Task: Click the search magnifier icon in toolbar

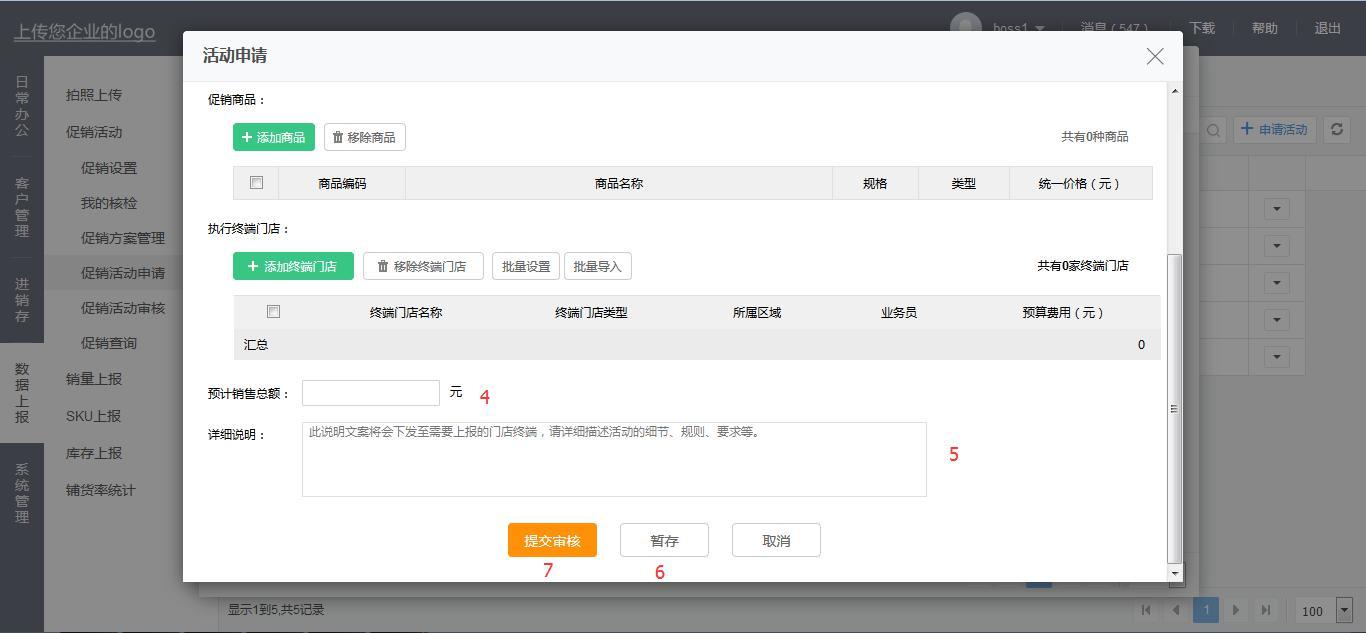Action: tap(1213, 130)
